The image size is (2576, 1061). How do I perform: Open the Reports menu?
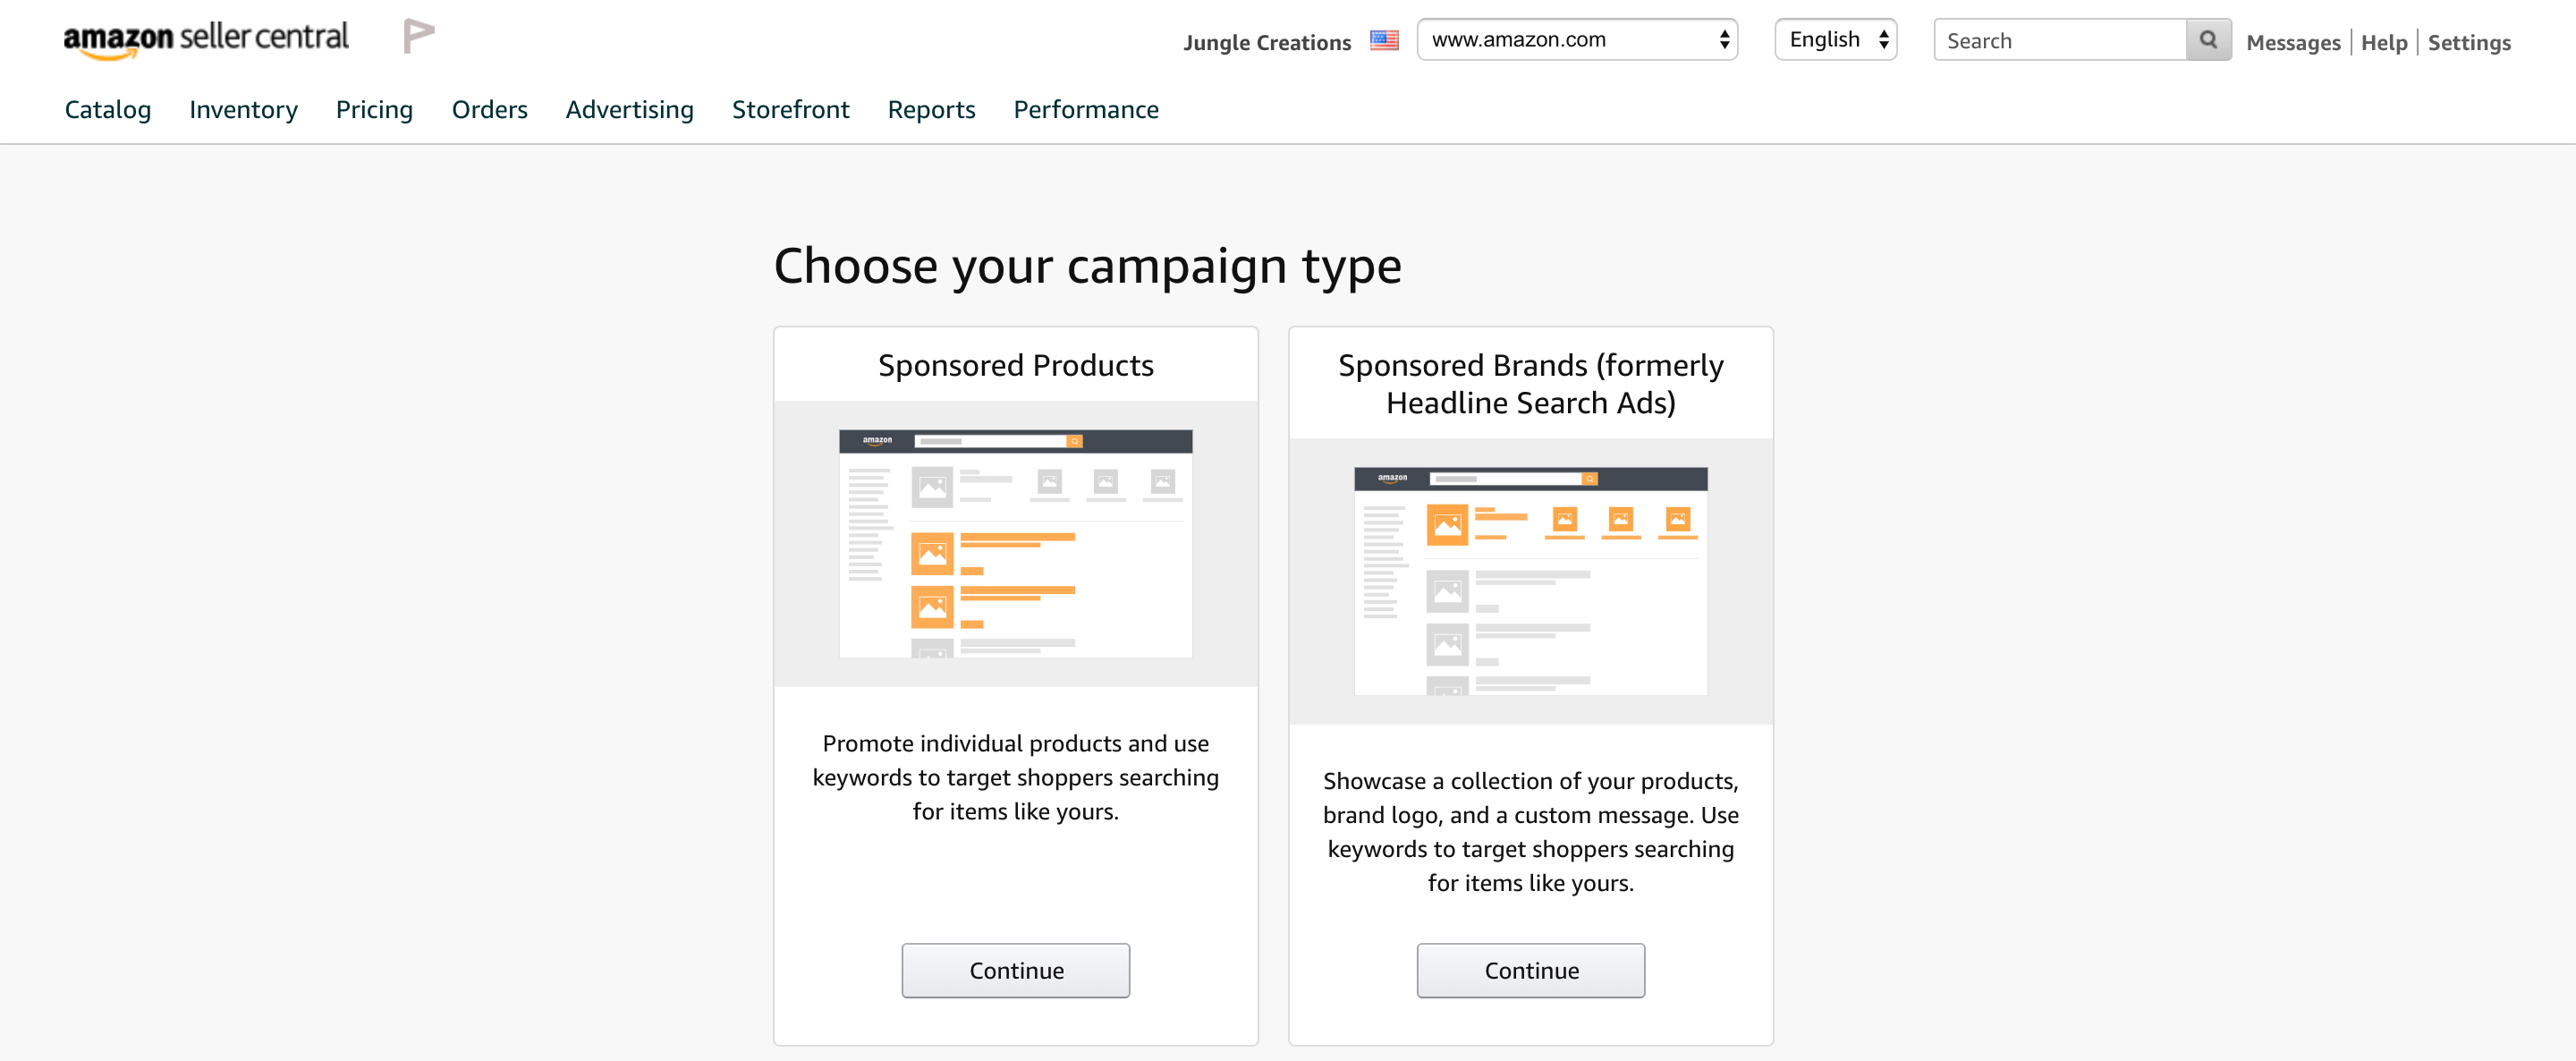click(931, 110)
